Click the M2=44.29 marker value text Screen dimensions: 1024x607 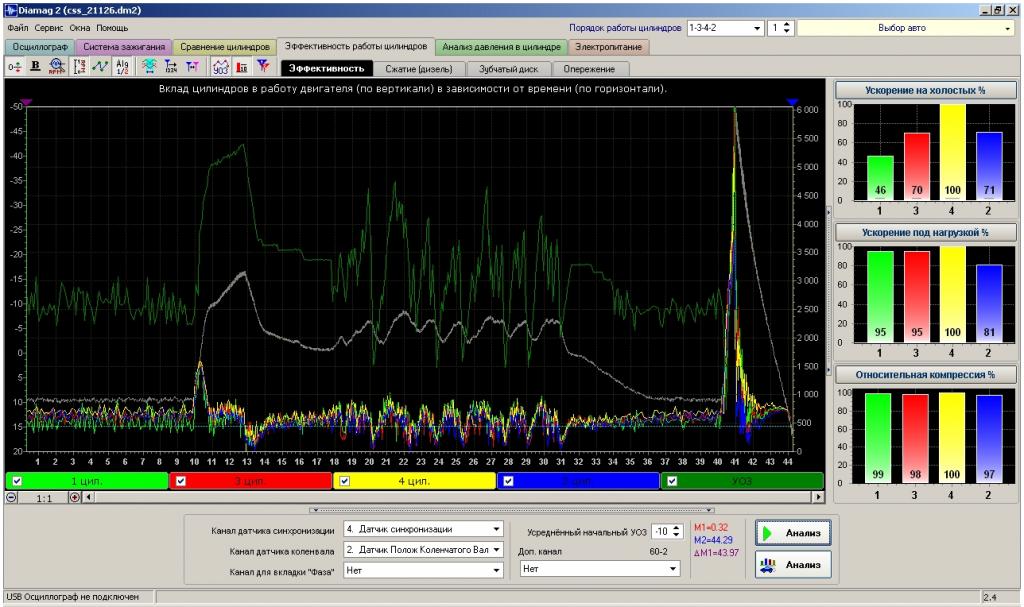tap(713, 540)
